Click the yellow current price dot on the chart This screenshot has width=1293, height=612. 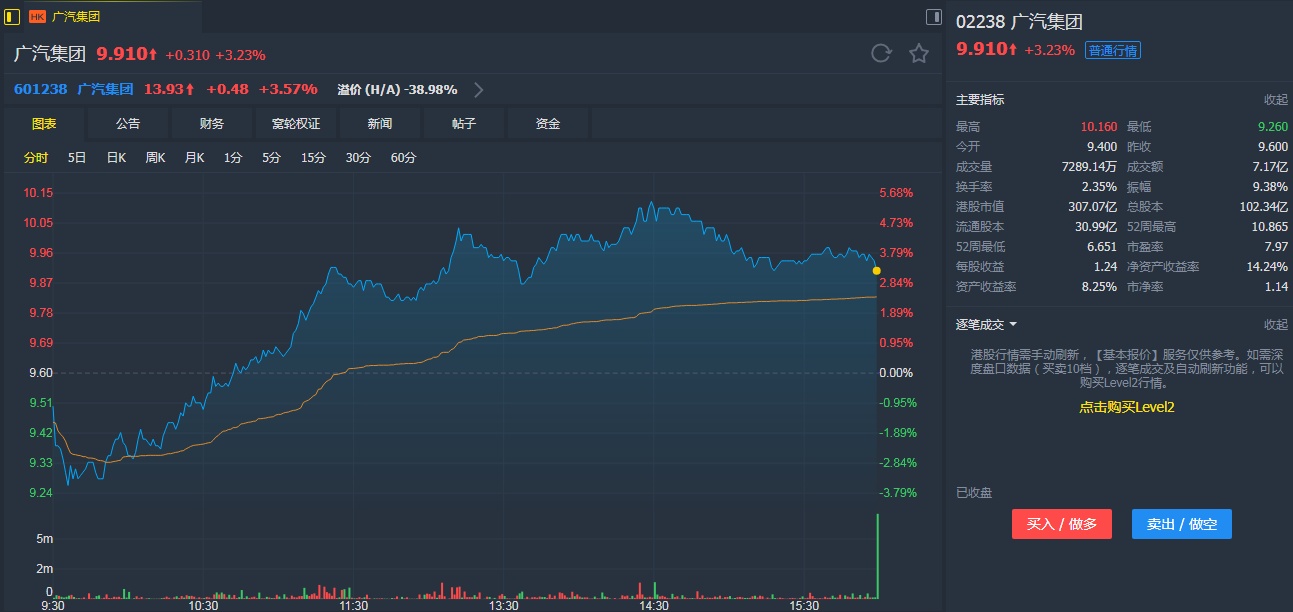coord(877,271)
